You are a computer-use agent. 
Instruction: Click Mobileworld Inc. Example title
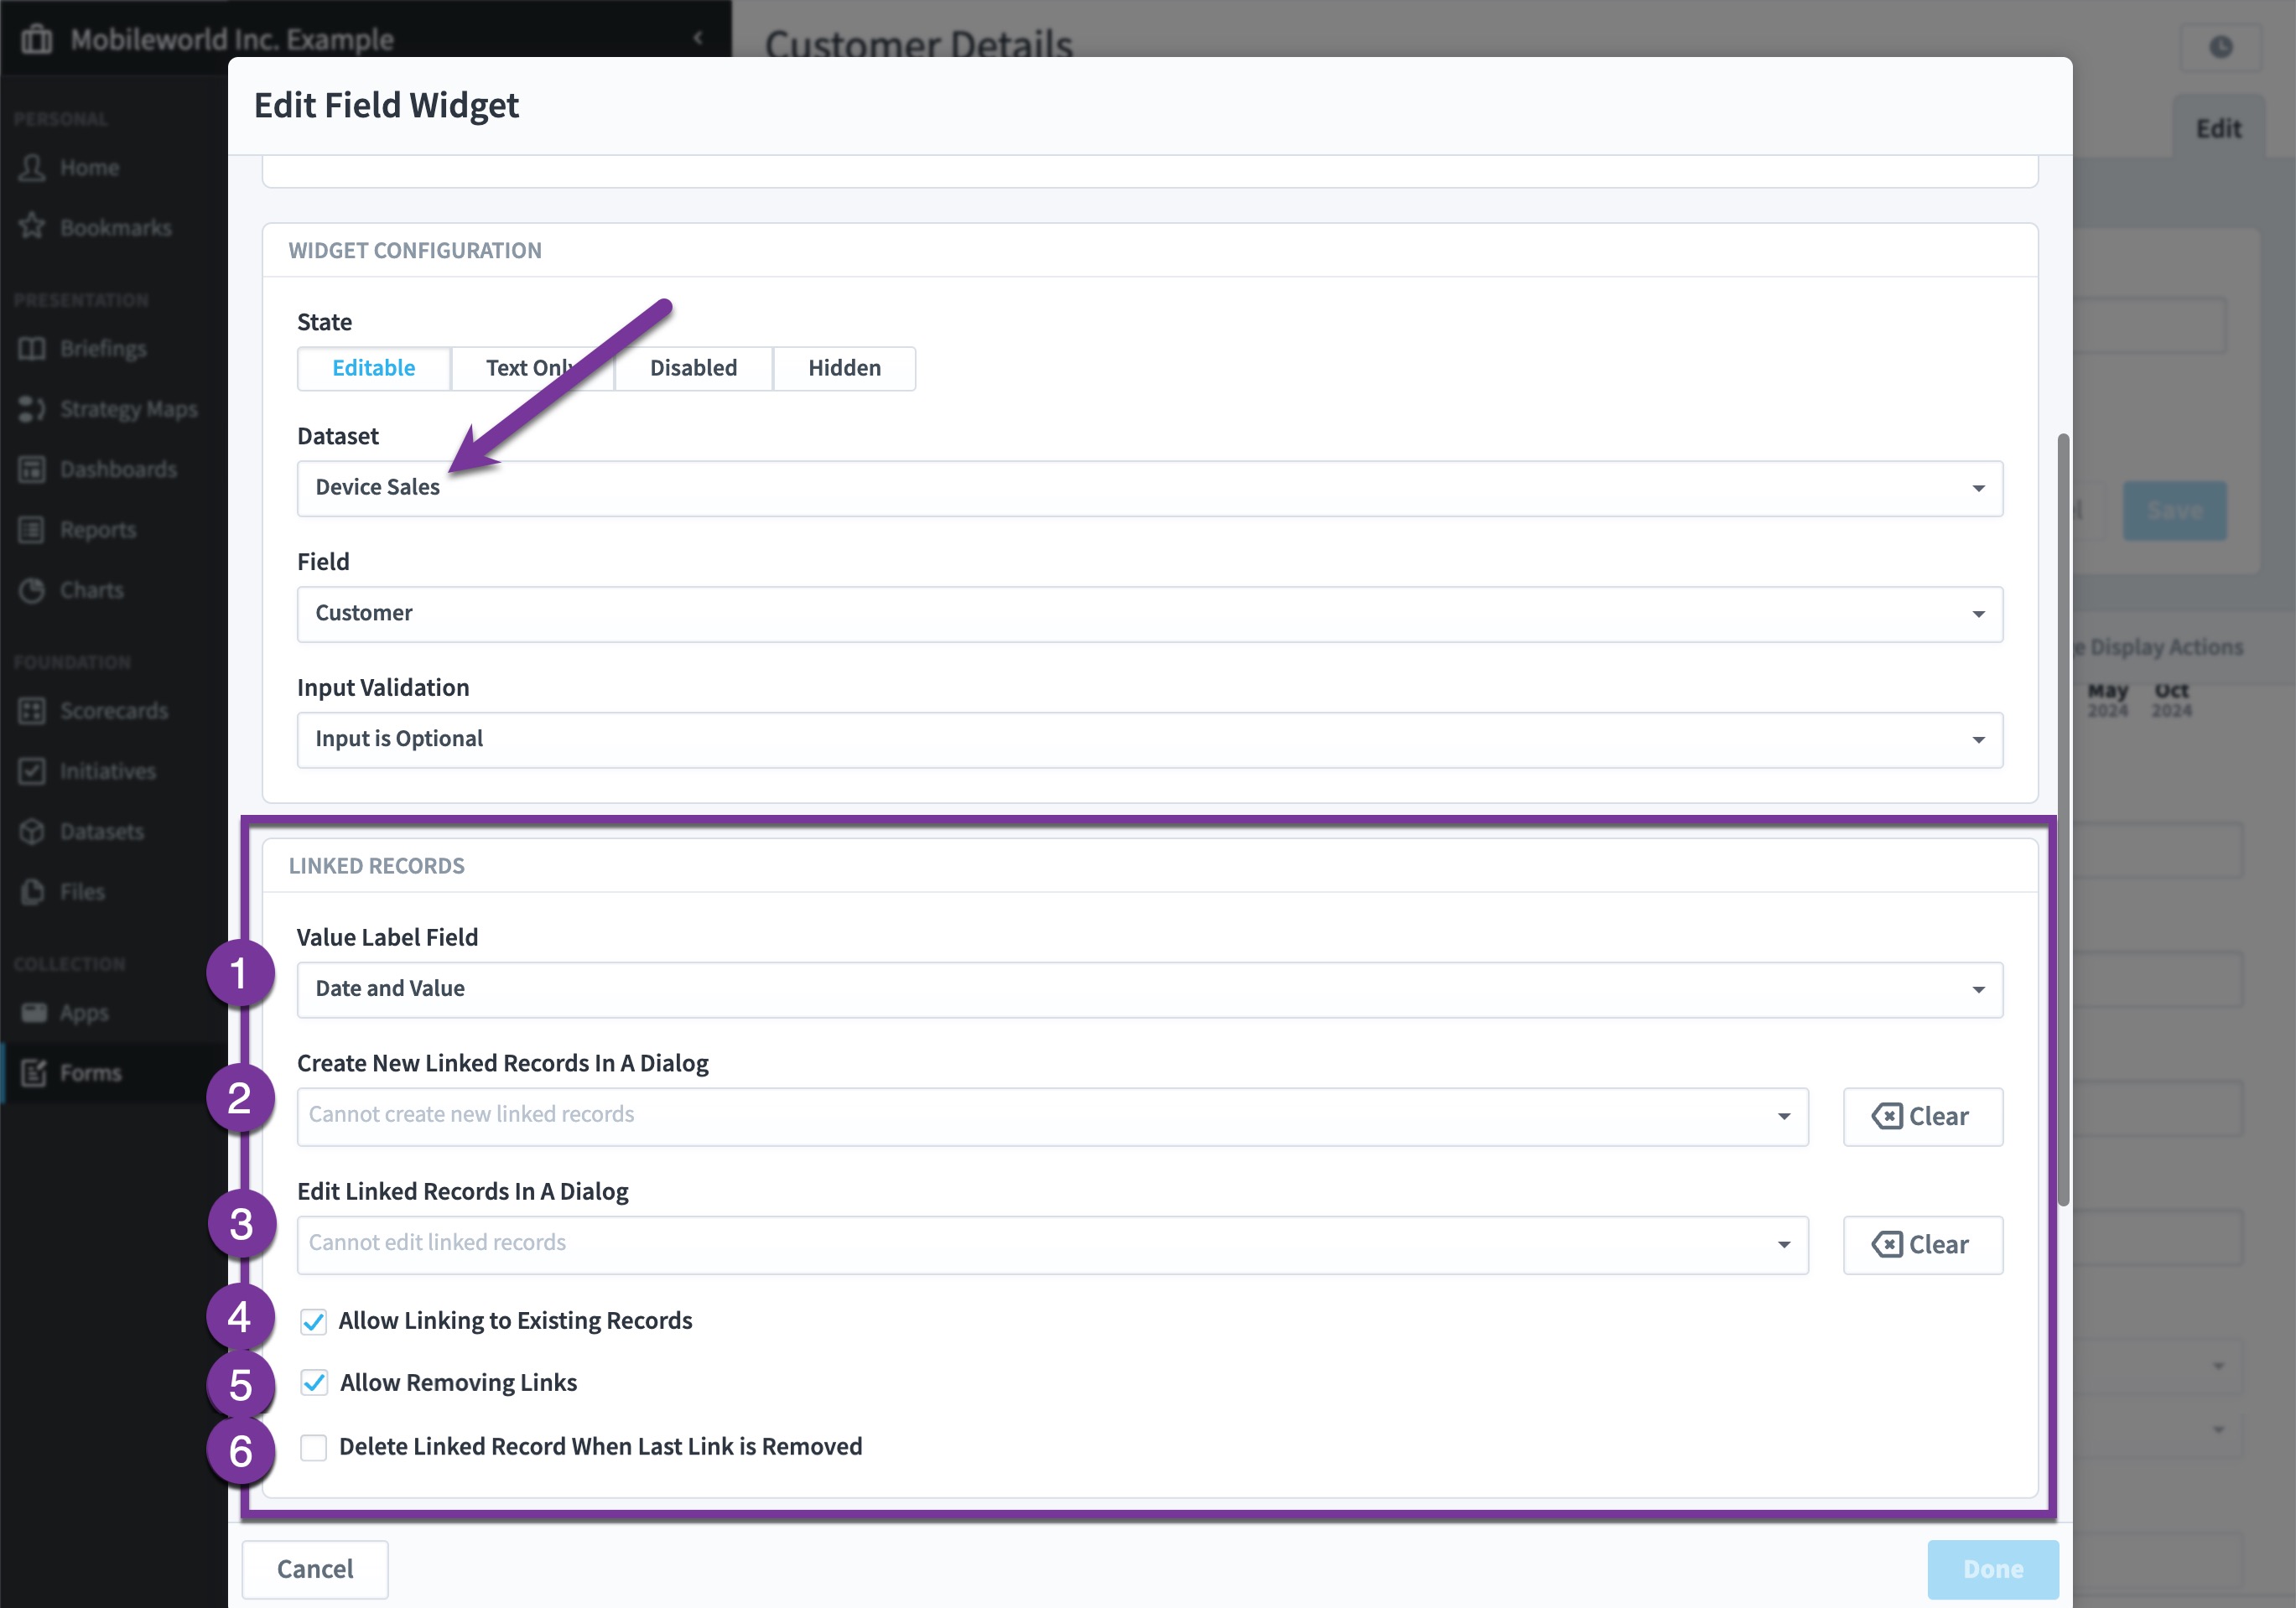pos(232,39)
